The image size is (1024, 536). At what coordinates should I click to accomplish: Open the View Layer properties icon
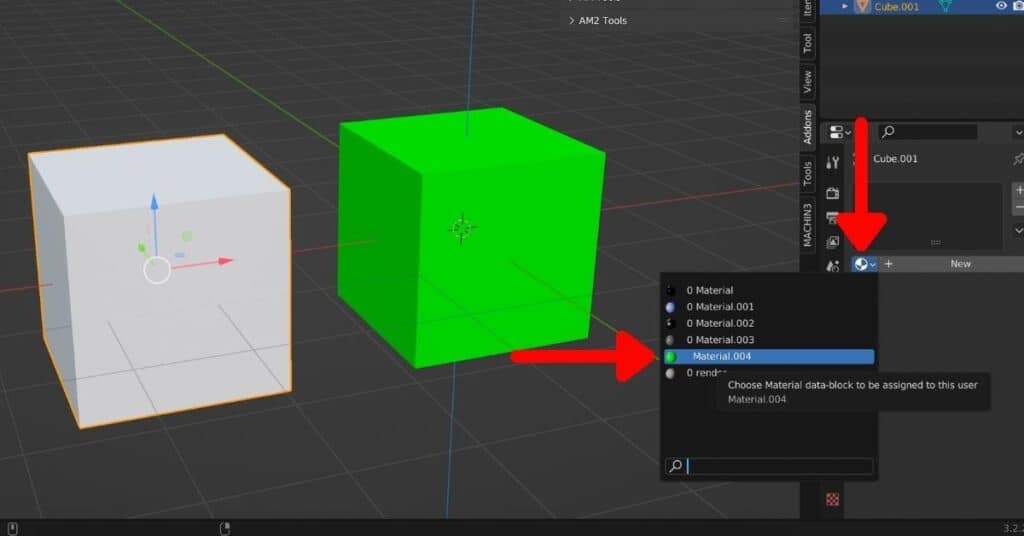(x=832, y=242)
